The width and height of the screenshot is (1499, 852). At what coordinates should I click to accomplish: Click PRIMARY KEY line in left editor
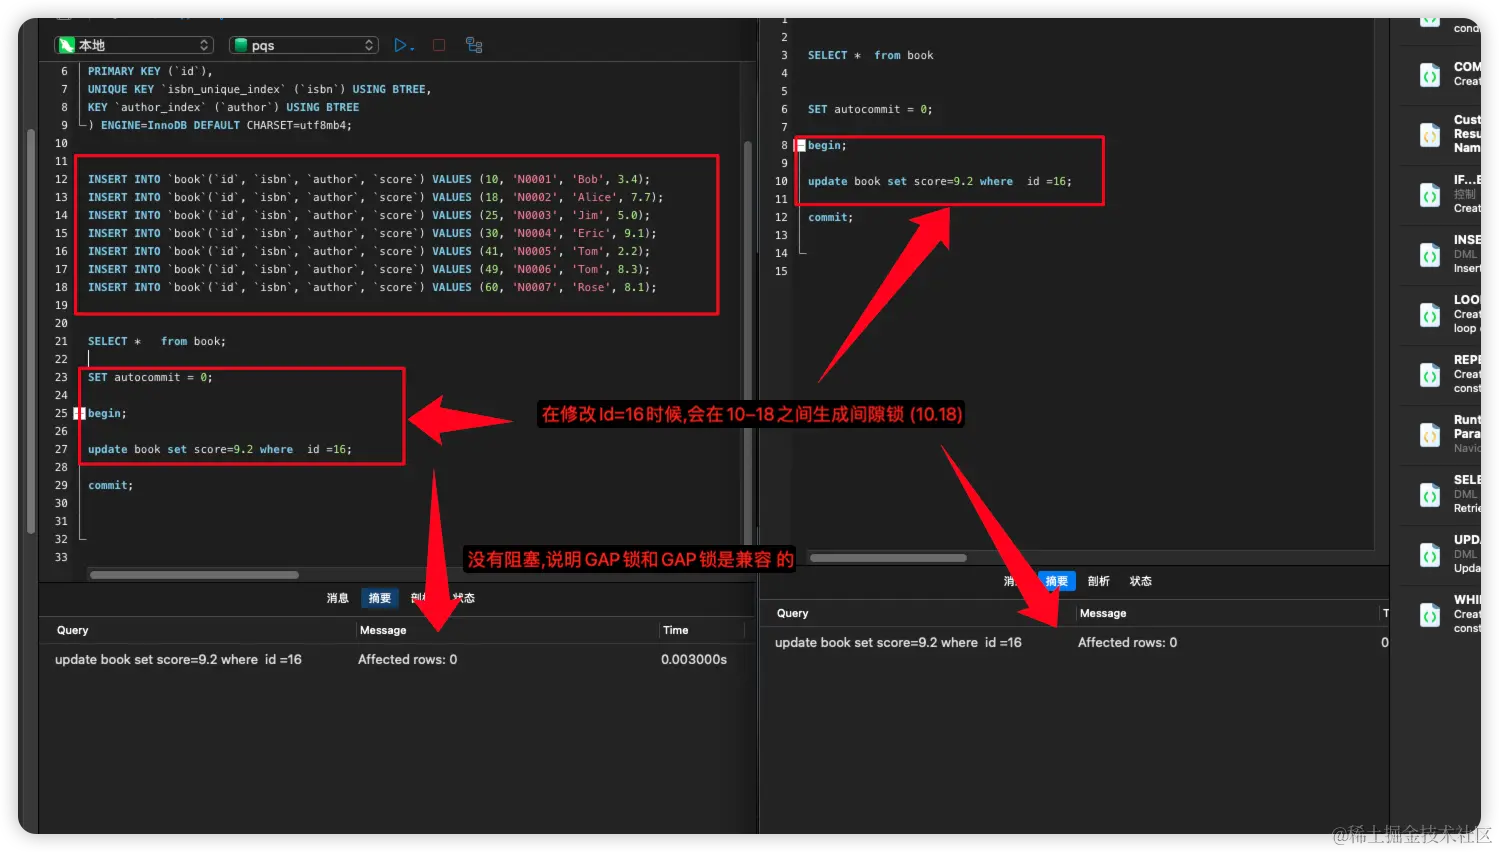pyautogui.click(x=150, y=71)
